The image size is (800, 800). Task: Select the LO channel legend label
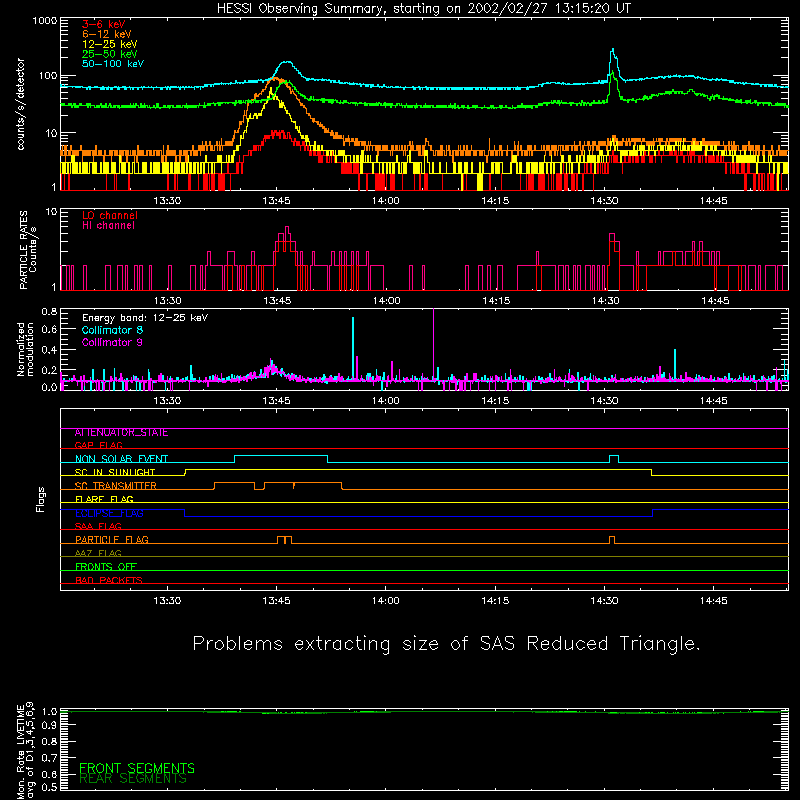(x=110, y=215)
